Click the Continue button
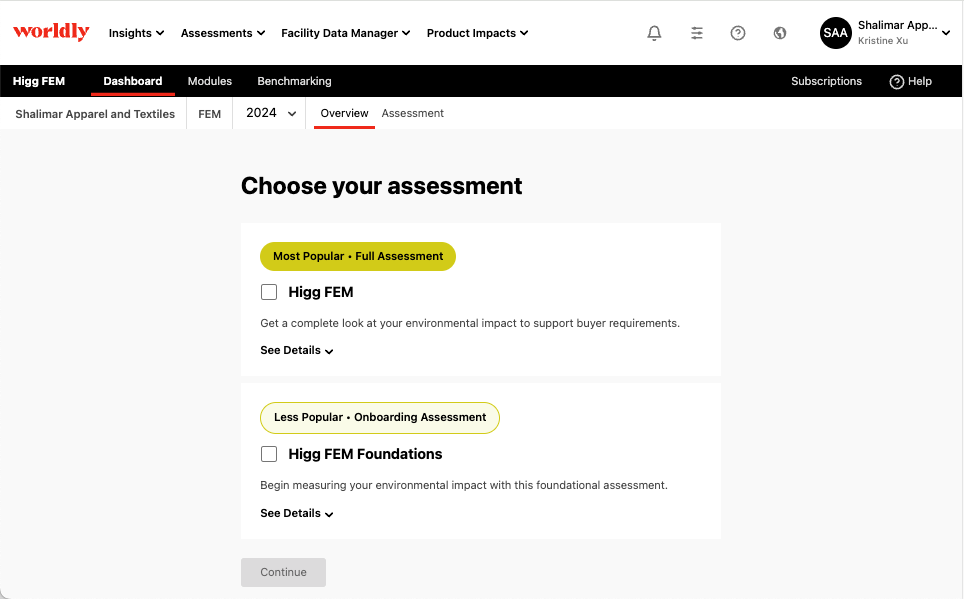Viewport: 964px width, 599px height. [x=283, y=572]
